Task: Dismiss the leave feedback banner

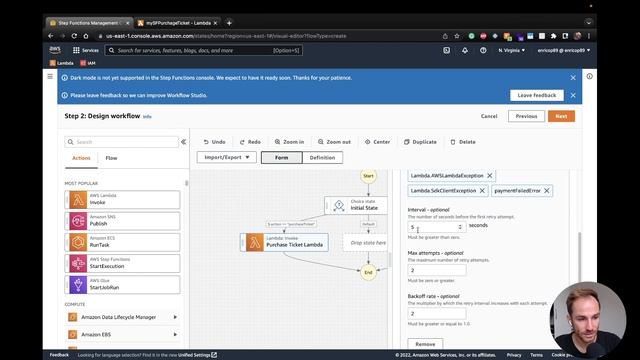Action: pos(573,95)
